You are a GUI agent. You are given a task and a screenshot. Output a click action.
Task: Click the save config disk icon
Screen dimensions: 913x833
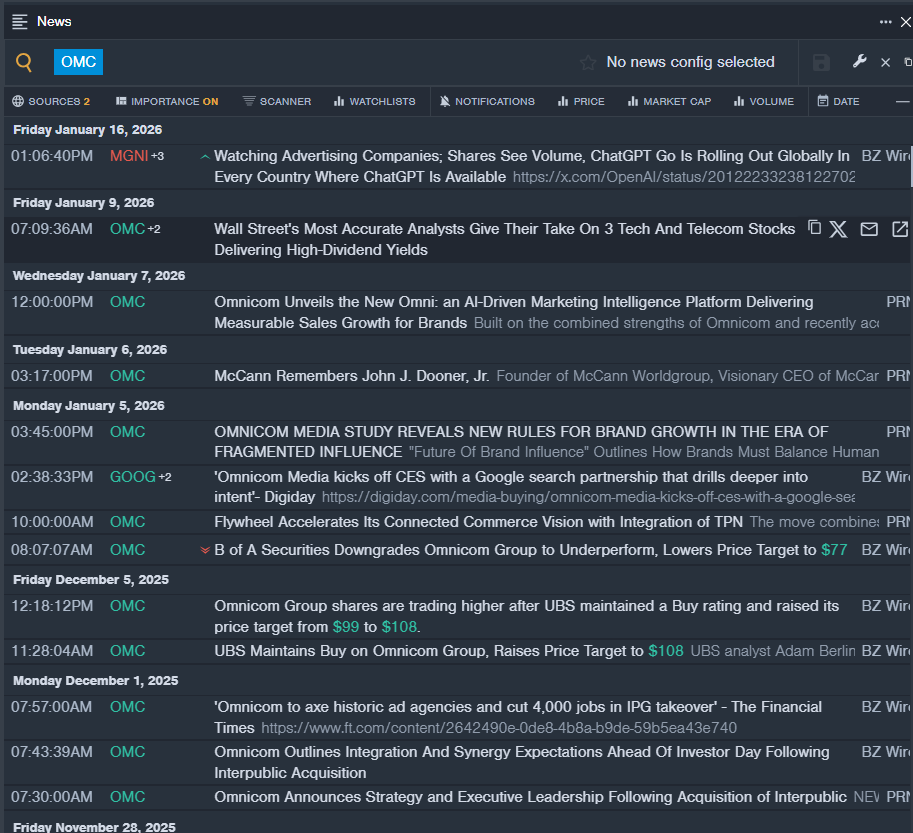pos(821,63)
